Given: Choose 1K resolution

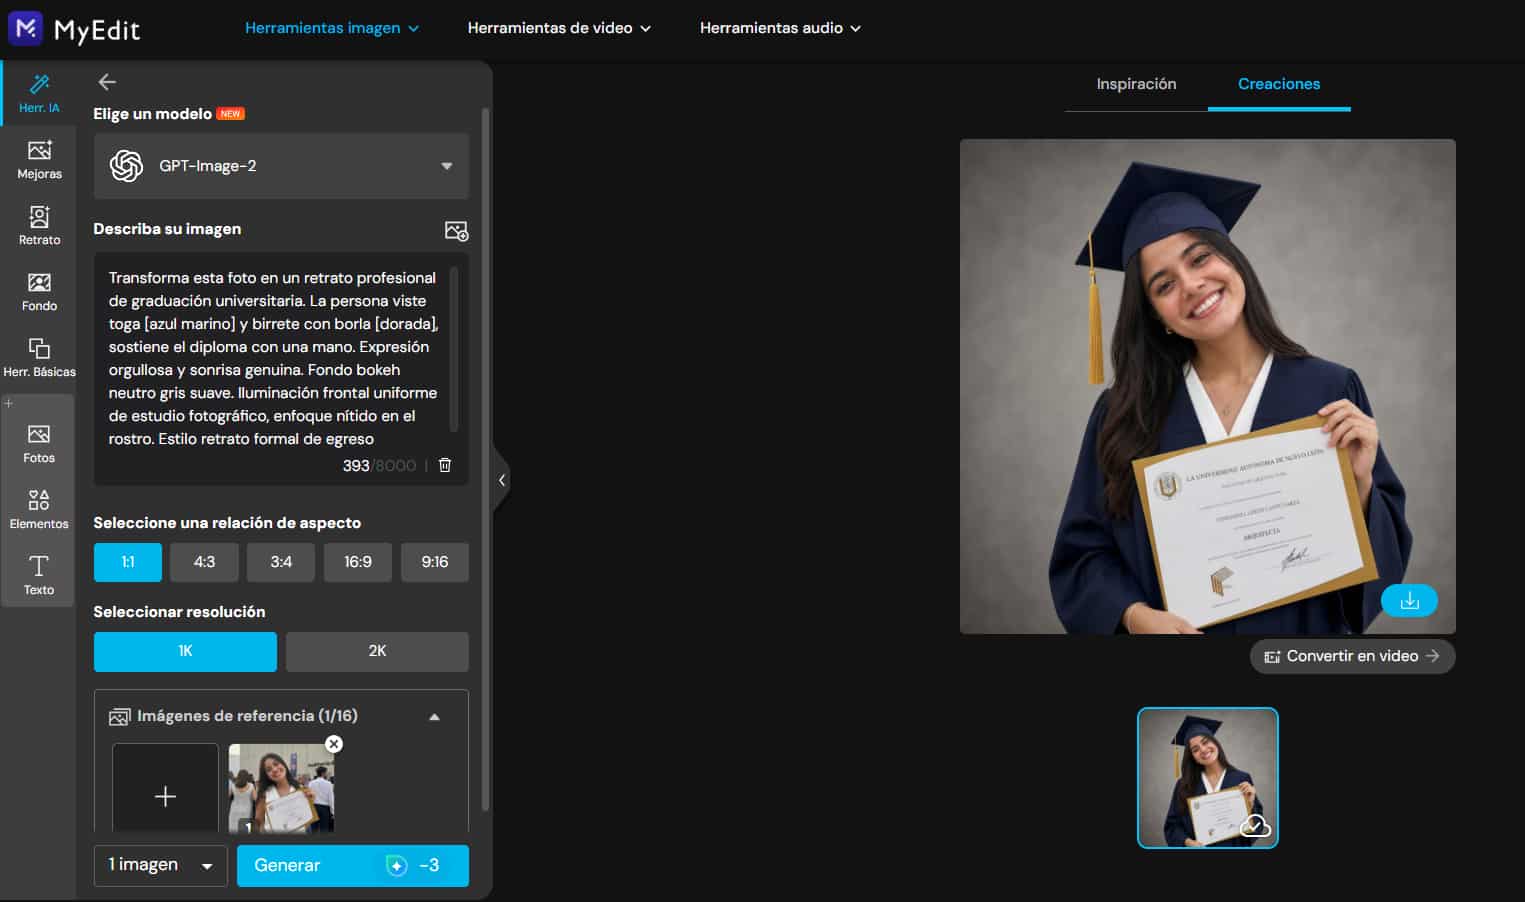Looking at the screenshot, I should (185, 651).
